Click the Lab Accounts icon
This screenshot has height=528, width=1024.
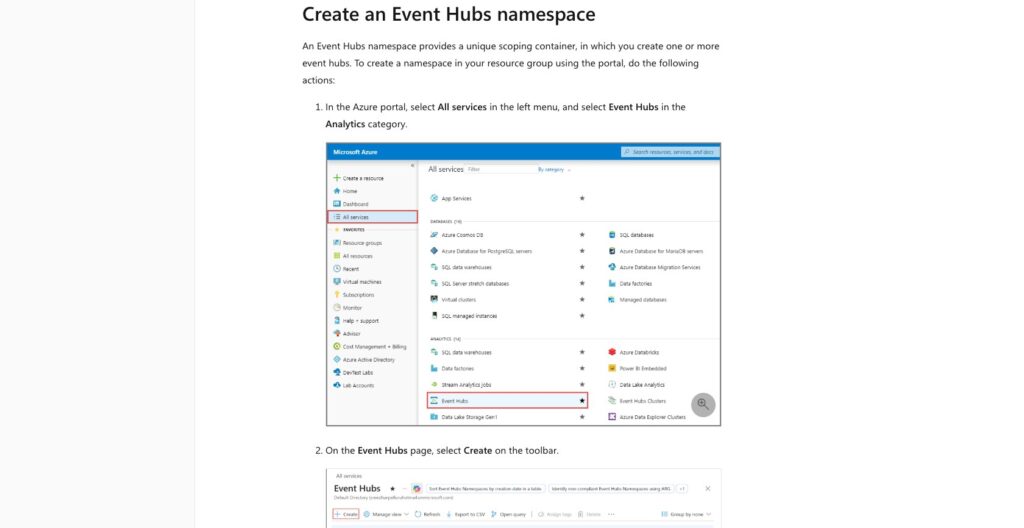[337, 385]
